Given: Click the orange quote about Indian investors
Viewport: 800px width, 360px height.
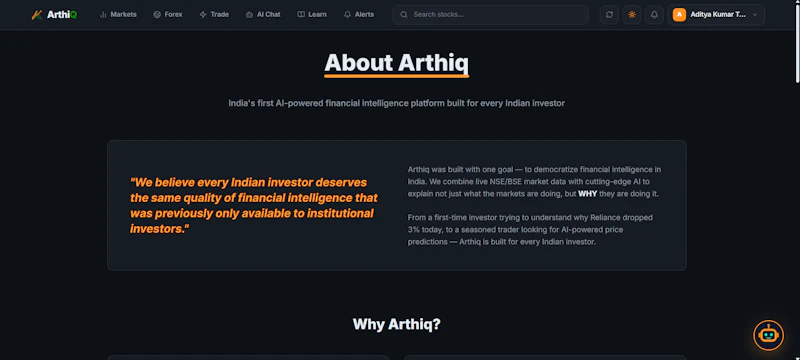Looking at the screenshot, I should [254, 205].
